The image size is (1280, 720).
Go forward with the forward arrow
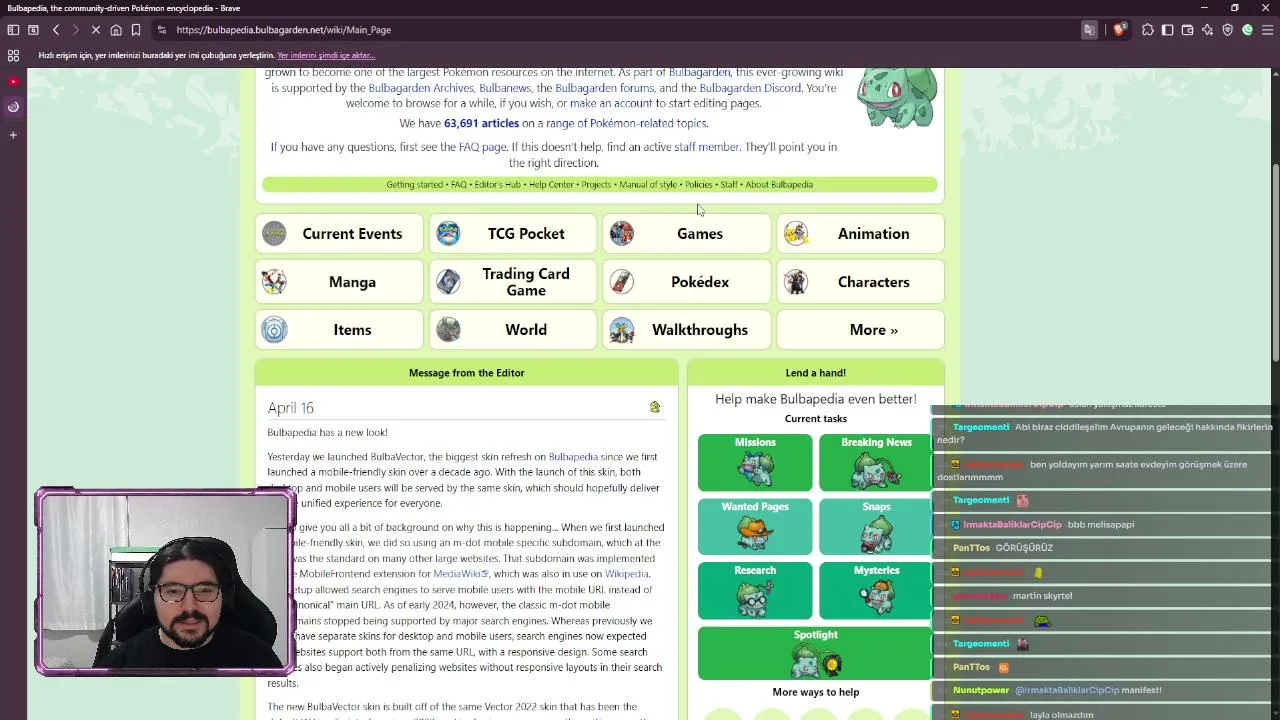[x=75, y=30]
